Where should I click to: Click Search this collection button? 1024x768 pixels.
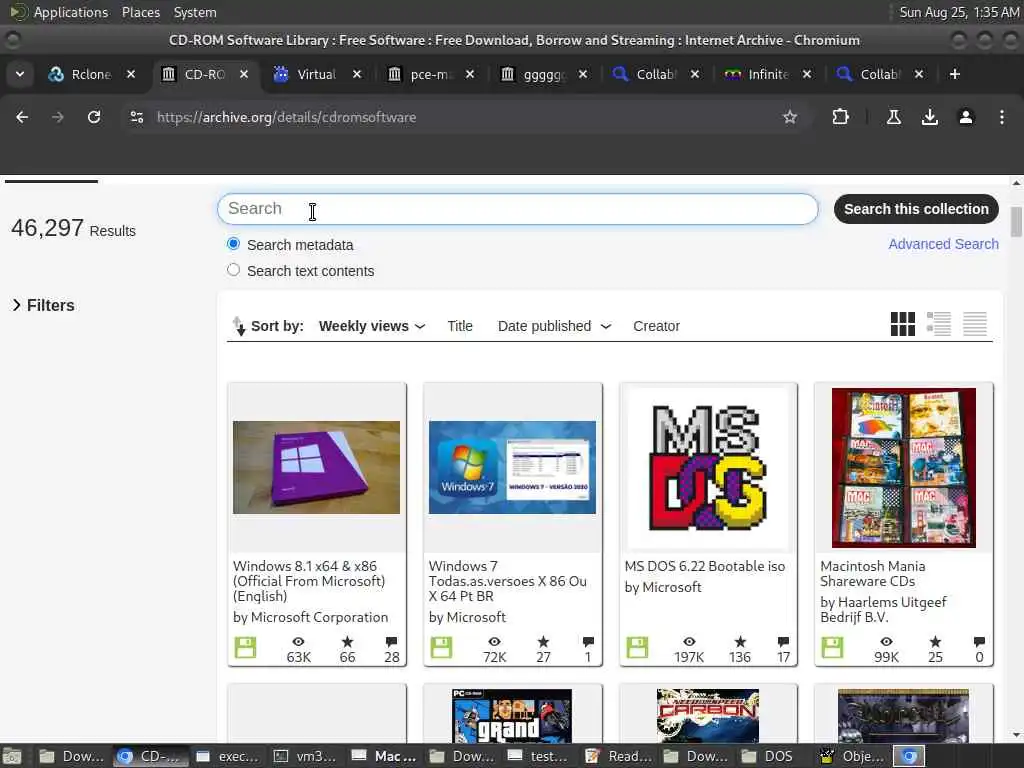pyautogui.click(x=916, y=209)
